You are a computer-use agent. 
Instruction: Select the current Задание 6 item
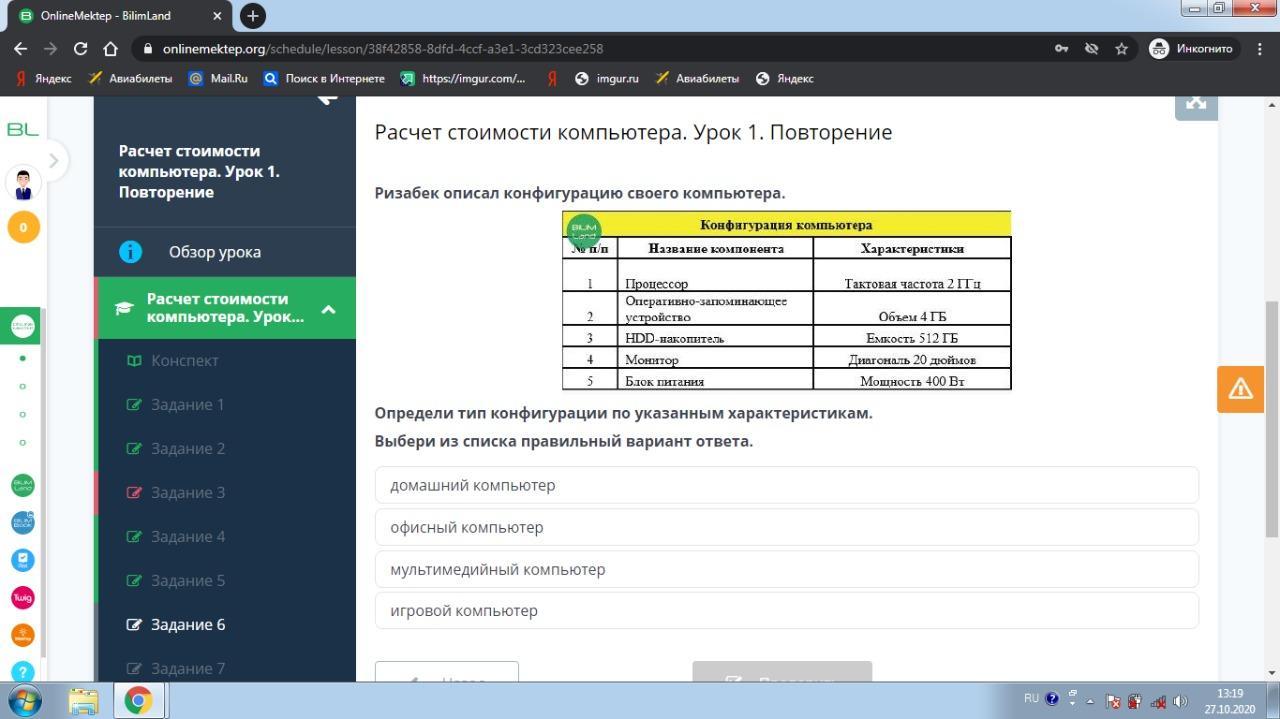(x=225, y=625)
